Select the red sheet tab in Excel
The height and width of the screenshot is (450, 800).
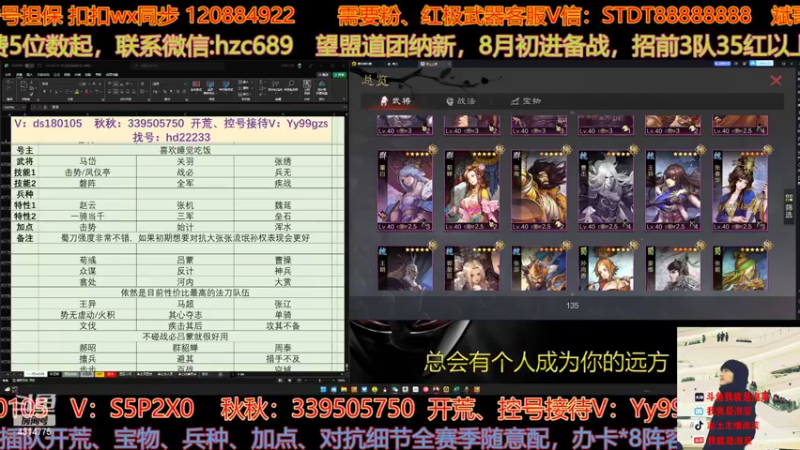click(x=111, y=374)
